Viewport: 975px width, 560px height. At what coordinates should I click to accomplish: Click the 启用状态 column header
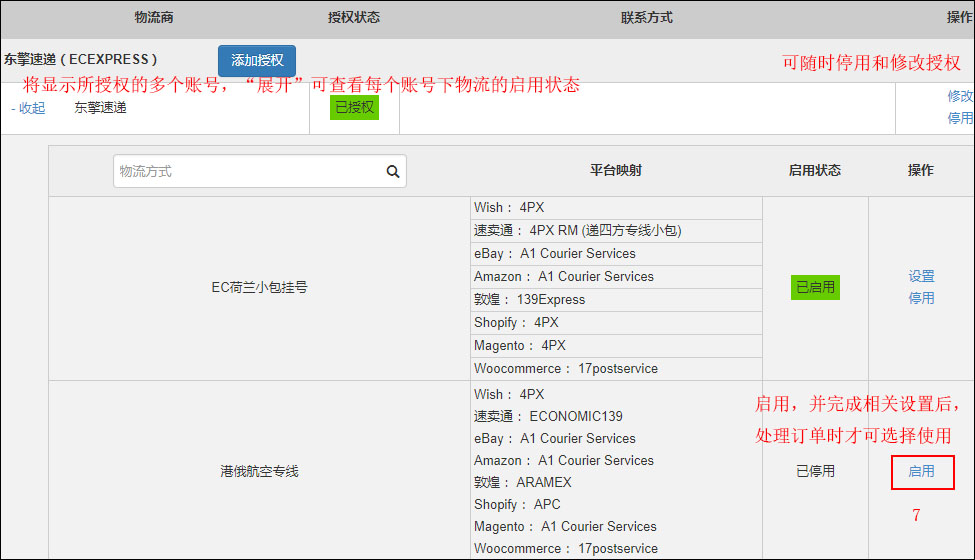click(x=815, y=170)
